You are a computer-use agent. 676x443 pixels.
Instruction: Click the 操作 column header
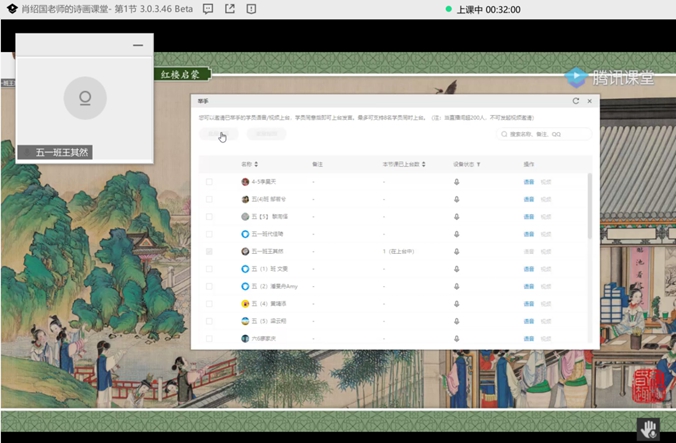(x=529, y=164)
